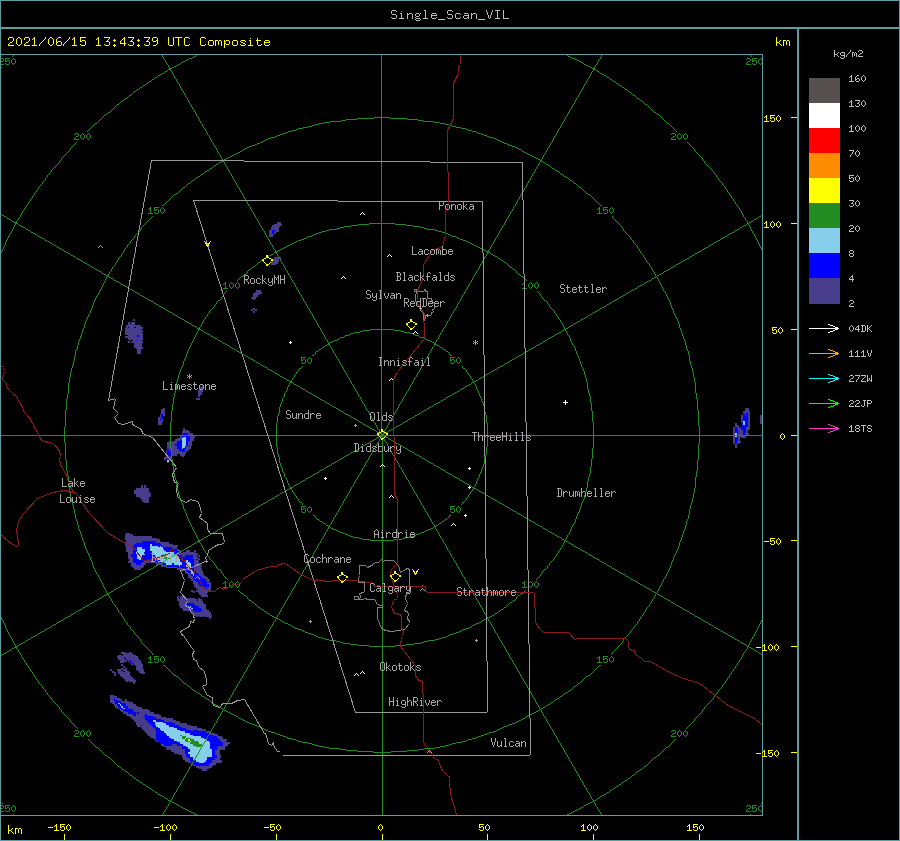Click the Stettler label
Screen dimensions: 900x841
pyautogui.click(x=583, y=289)
